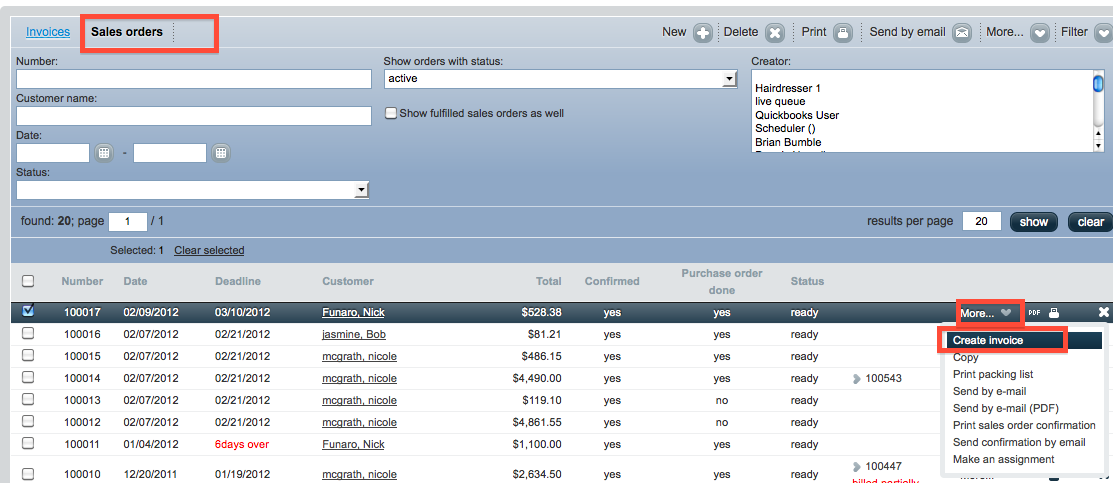
Task: Switch to the Invoices tab
Action: click(x=48, y=32)
